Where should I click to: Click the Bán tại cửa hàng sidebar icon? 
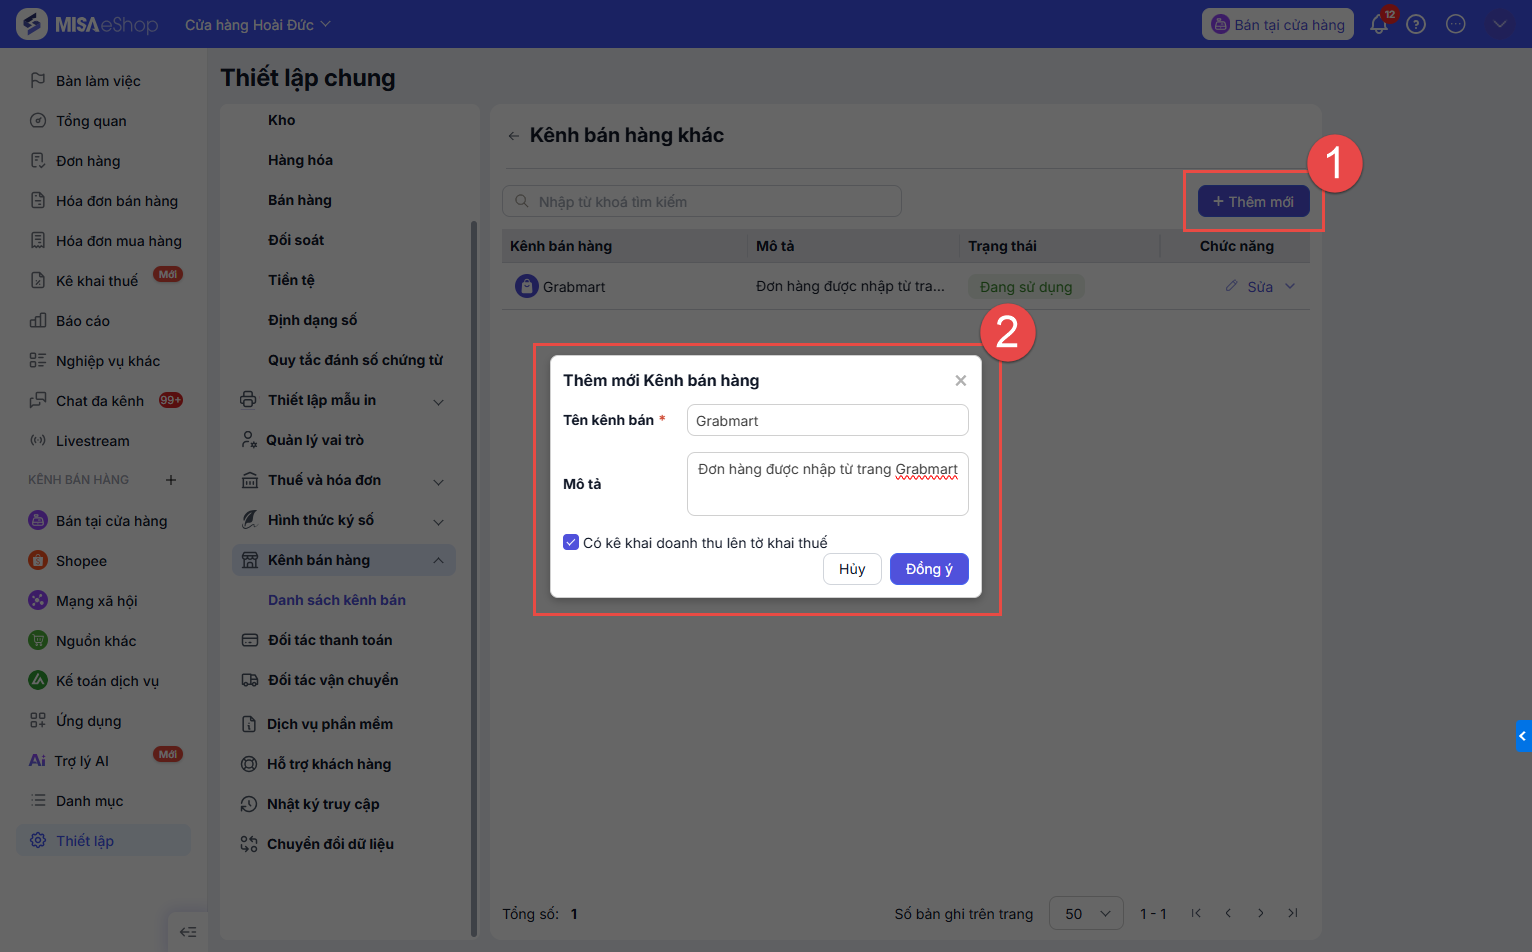tap(38, 520)
